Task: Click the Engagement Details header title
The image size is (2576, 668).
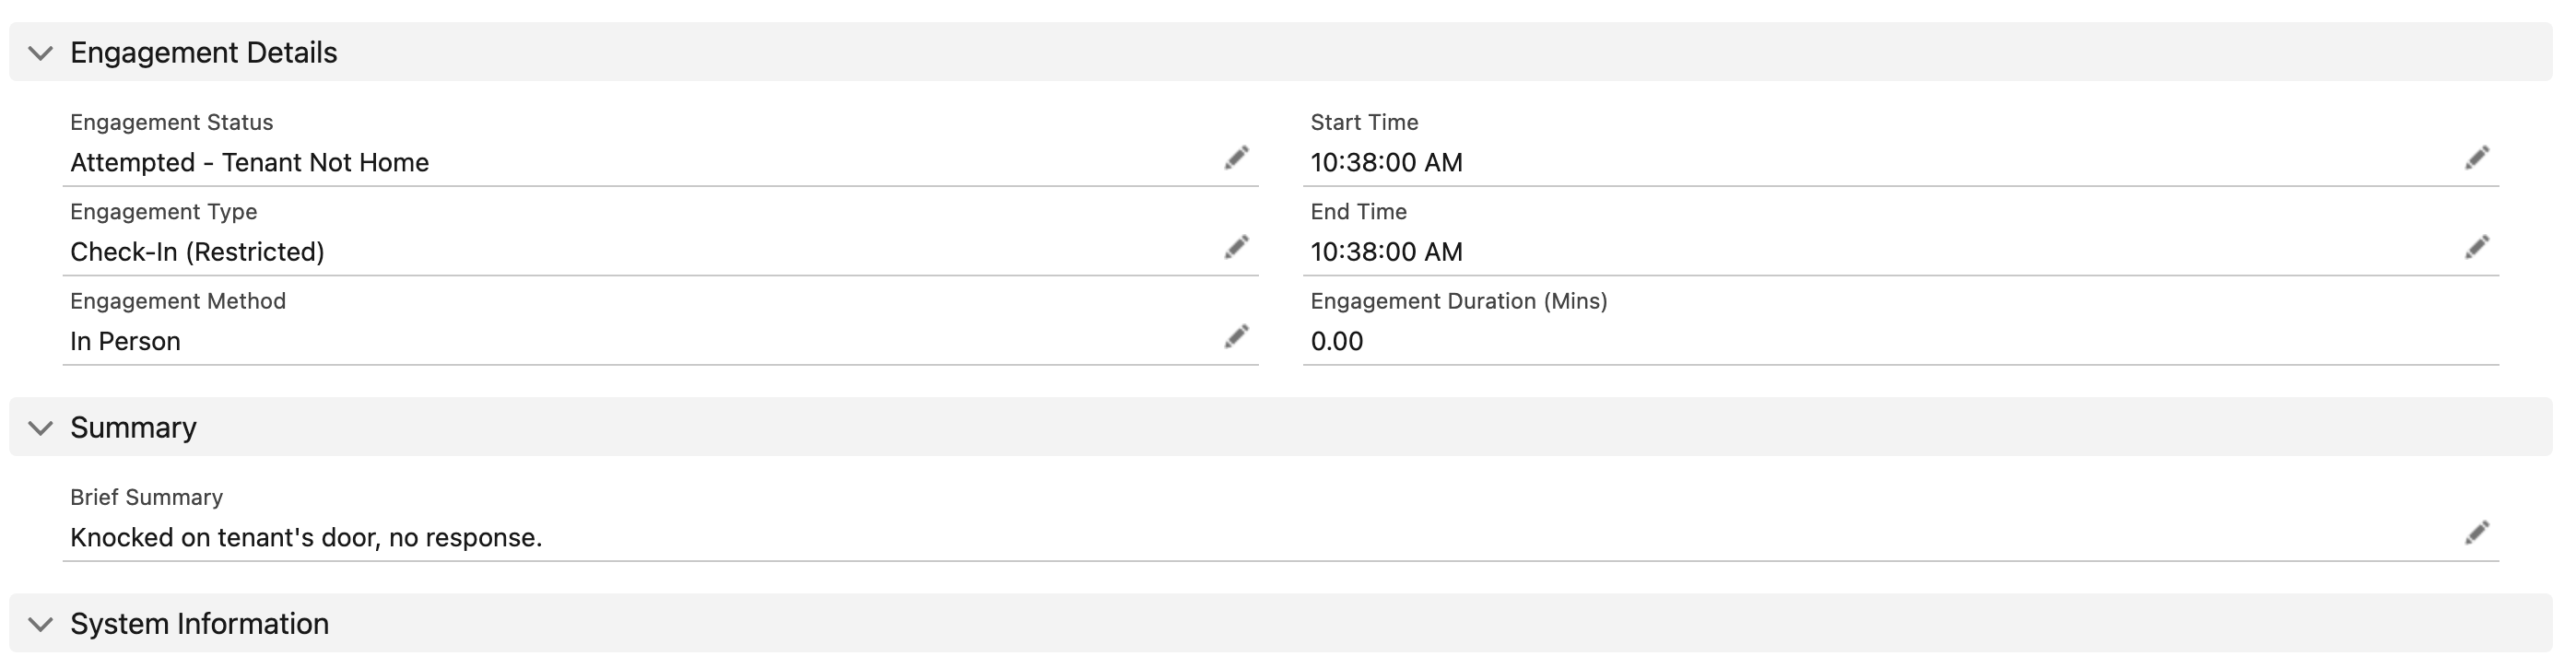Action: (x=204, y=52)
